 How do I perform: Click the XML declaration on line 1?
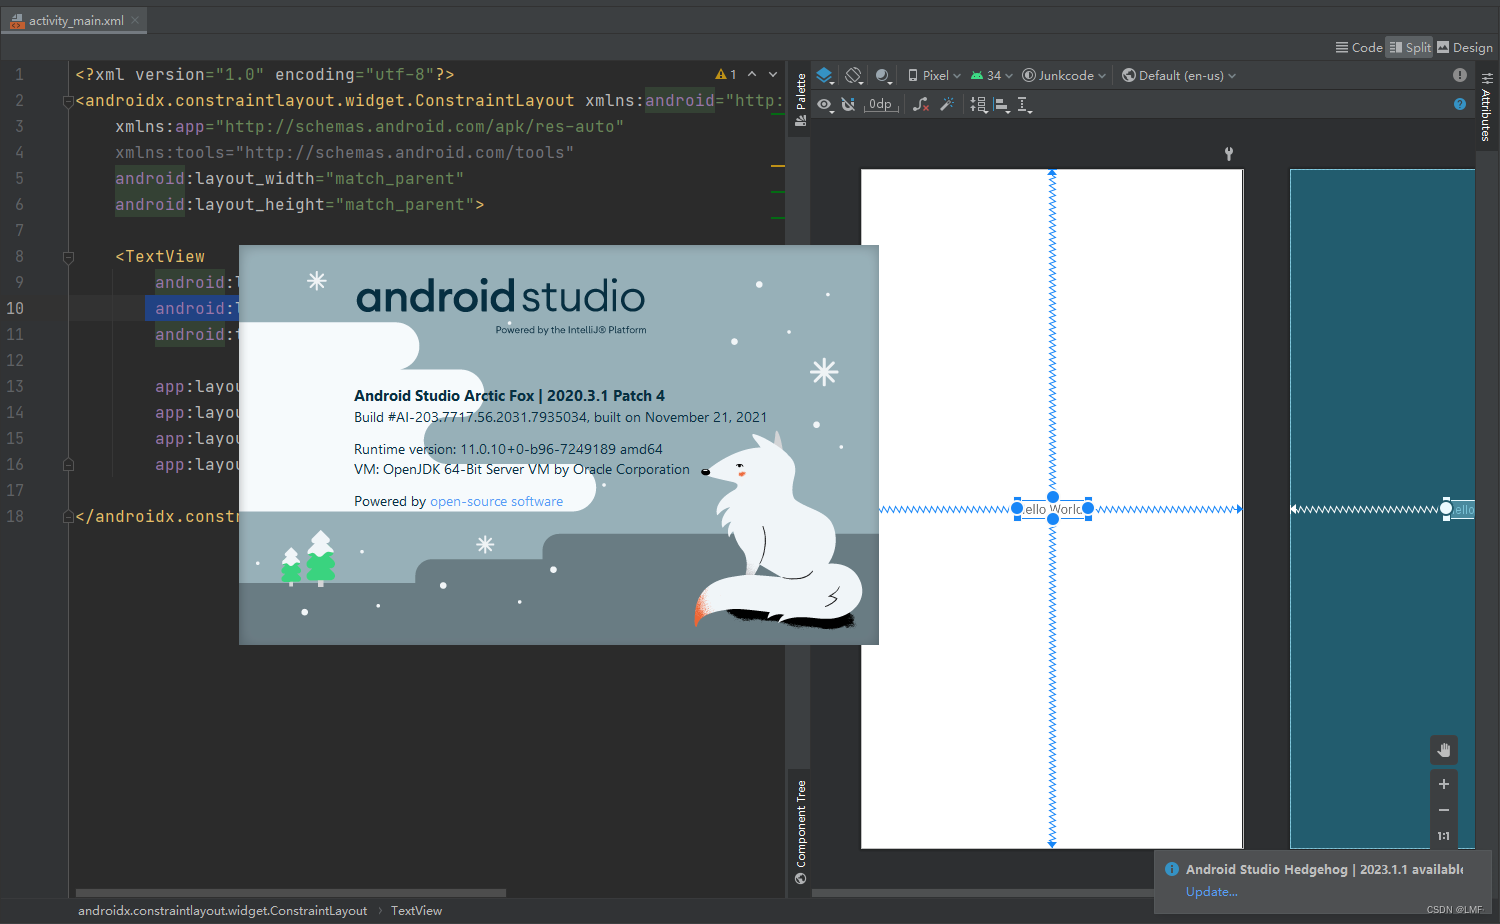click(x=265, y=75)
